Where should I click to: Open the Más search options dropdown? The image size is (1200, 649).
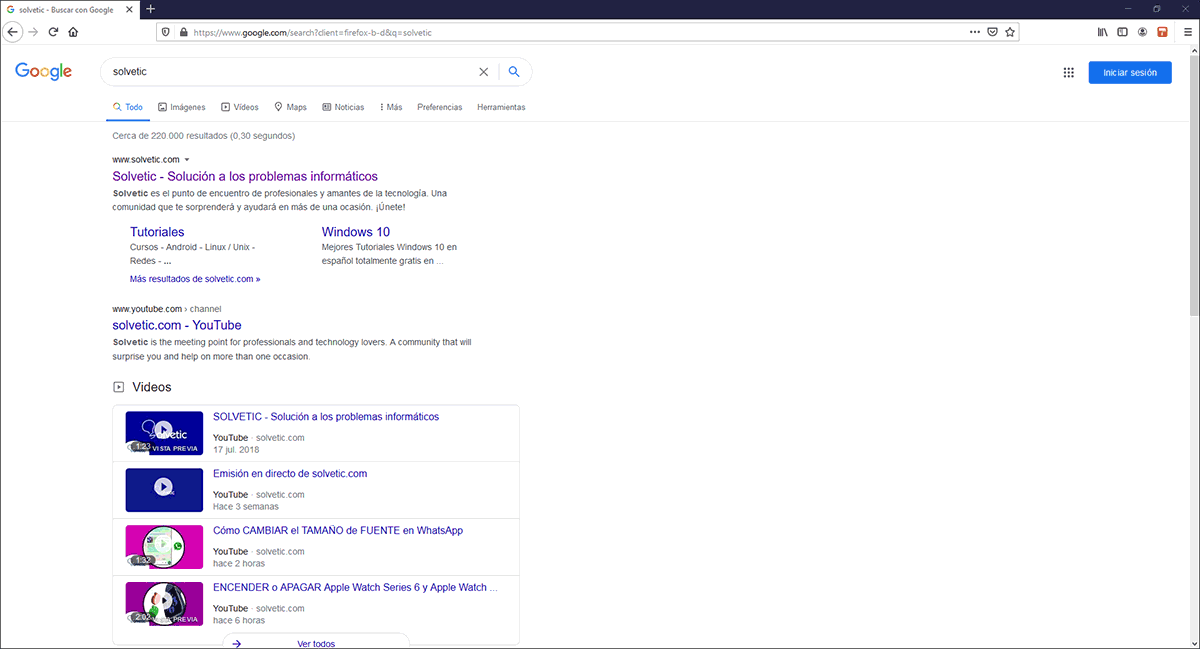pos(391,107)
